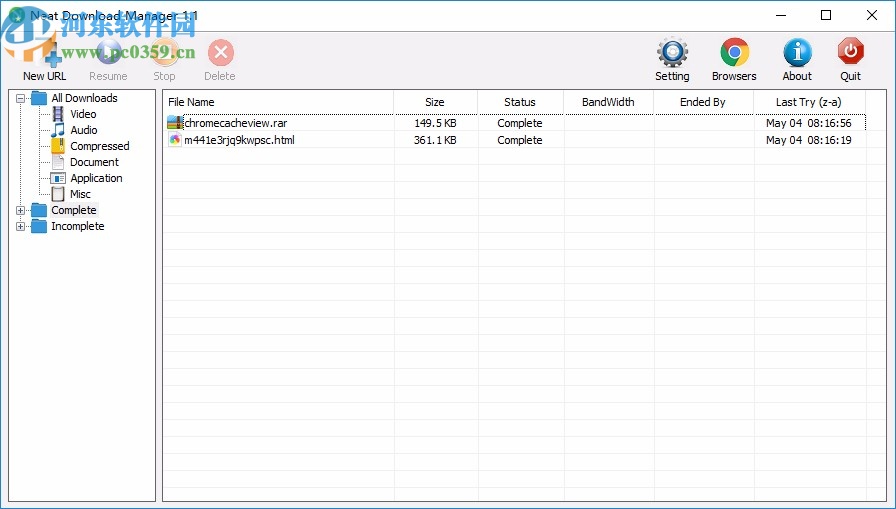Click the 149.5 KB size cell
Viewport: 896px width, 509px height.
435,123
